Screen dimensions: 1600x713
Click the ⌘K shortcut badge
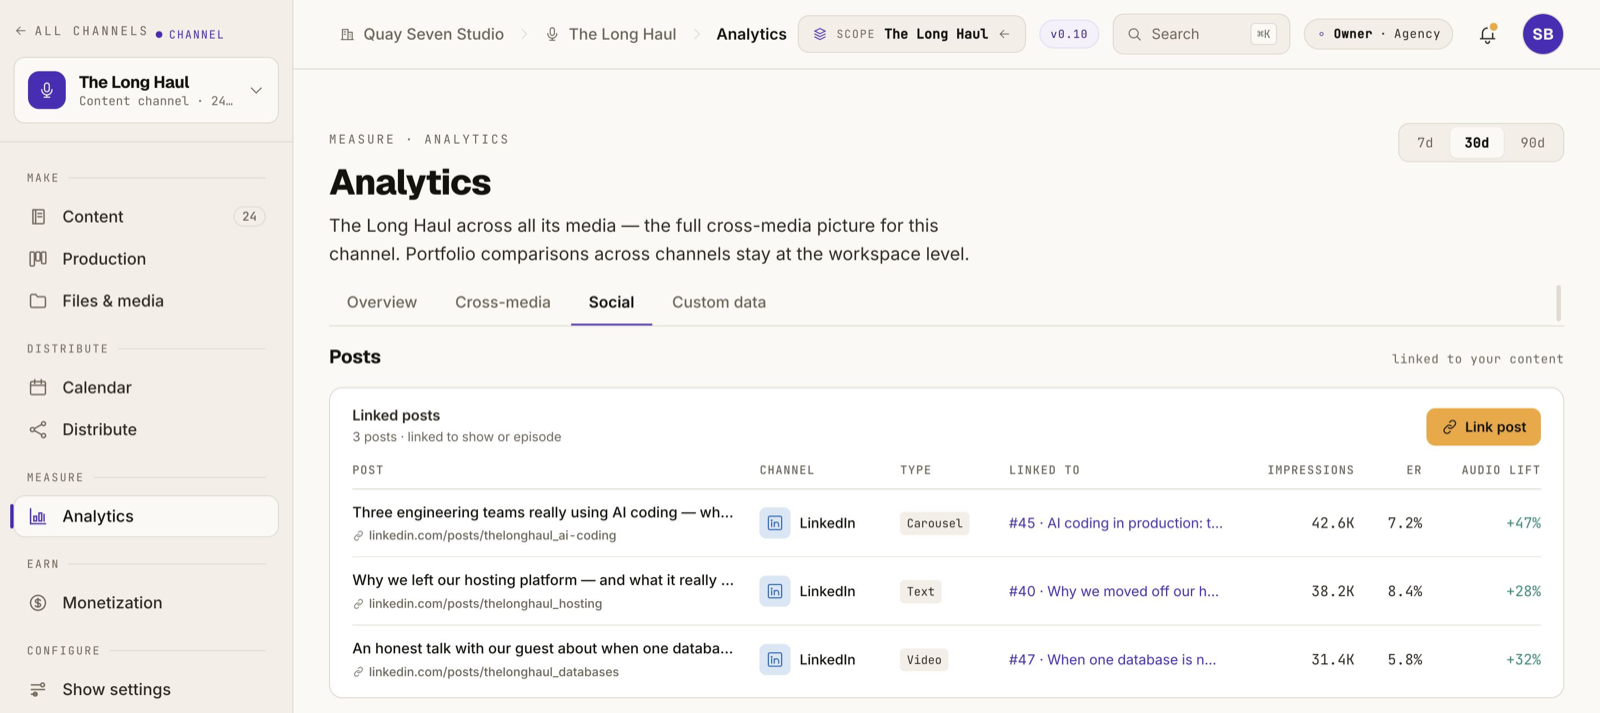(1263, 34)
